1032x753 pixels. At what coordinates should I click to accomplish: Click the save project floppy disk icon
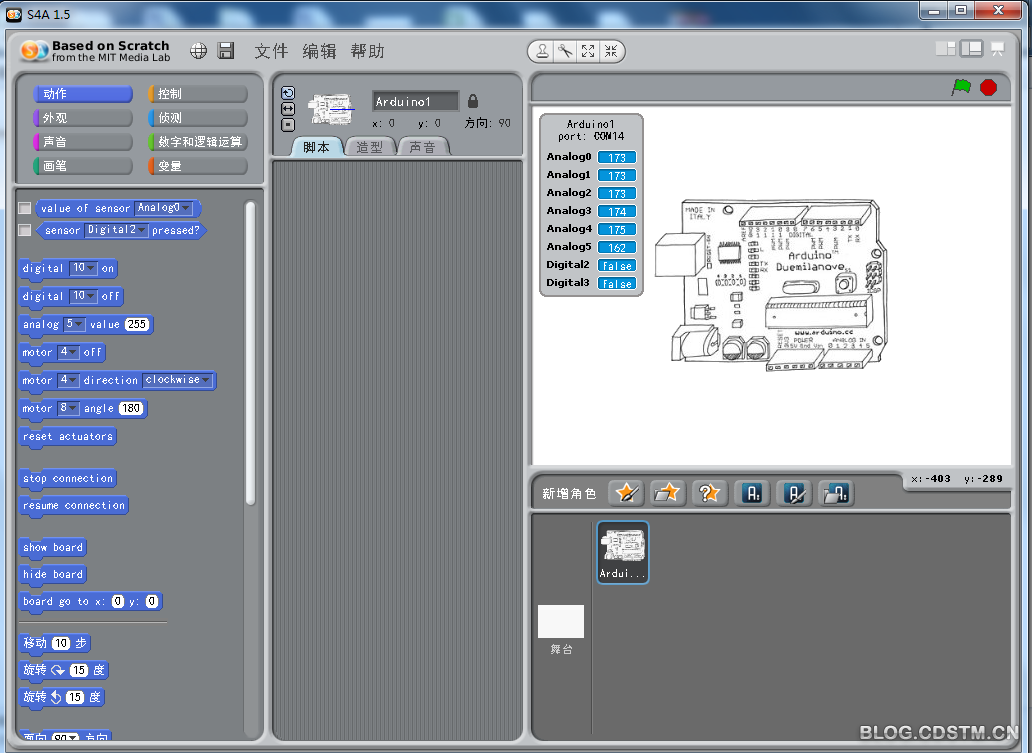226,51
